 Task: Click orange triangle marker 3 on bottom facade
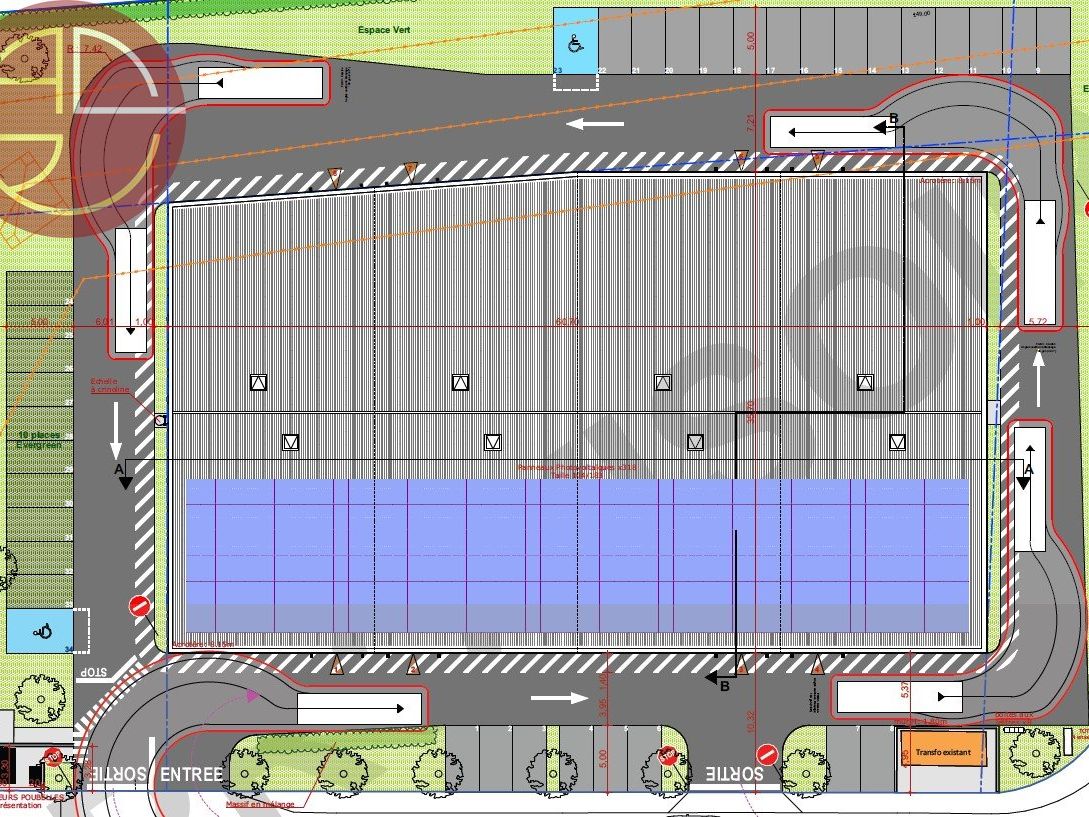click(x=742, y=665)
